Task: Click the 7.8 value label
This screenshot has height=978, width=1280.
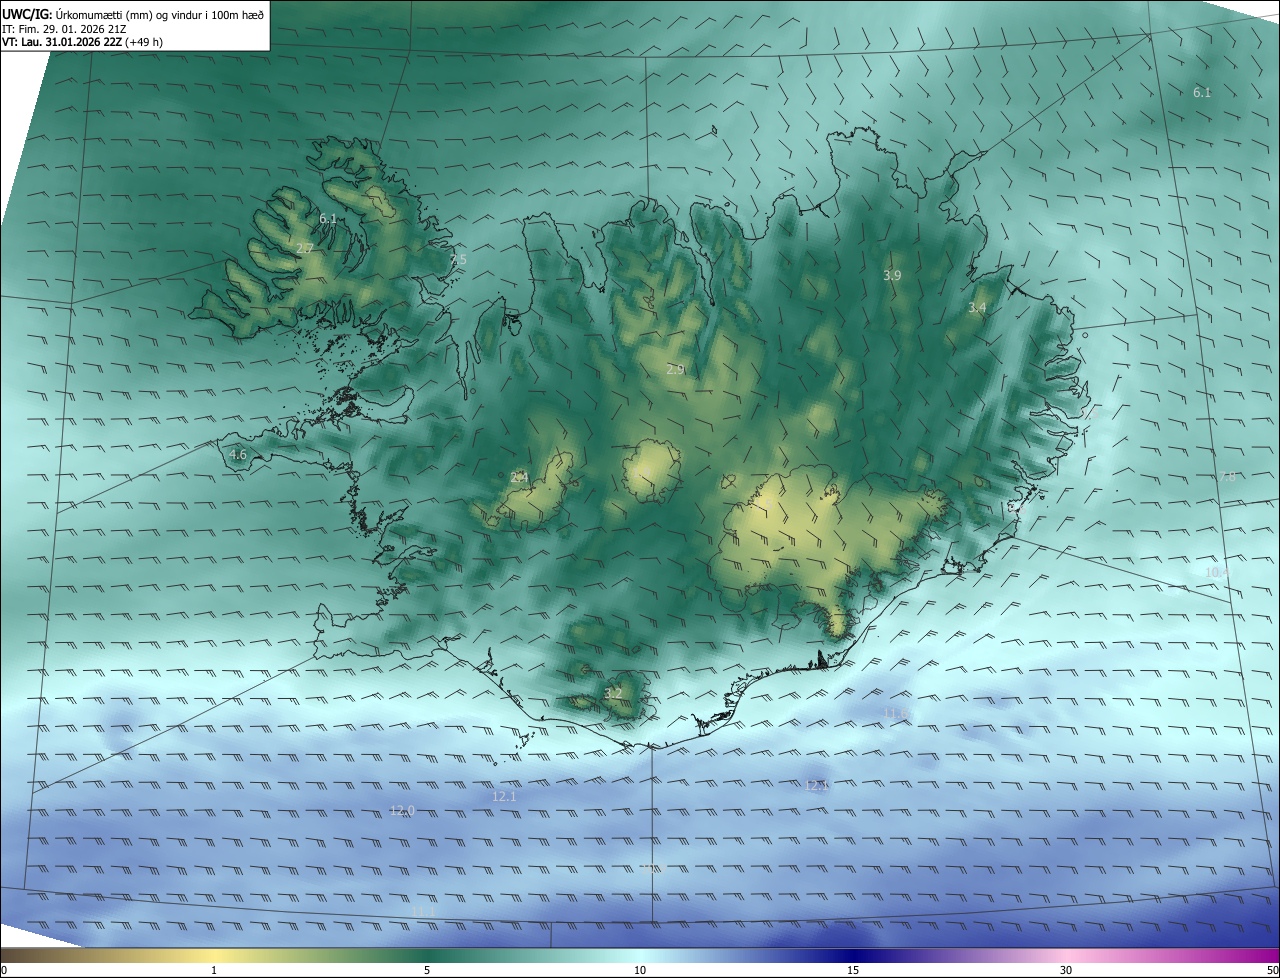Action: (x=1227, y=476)
